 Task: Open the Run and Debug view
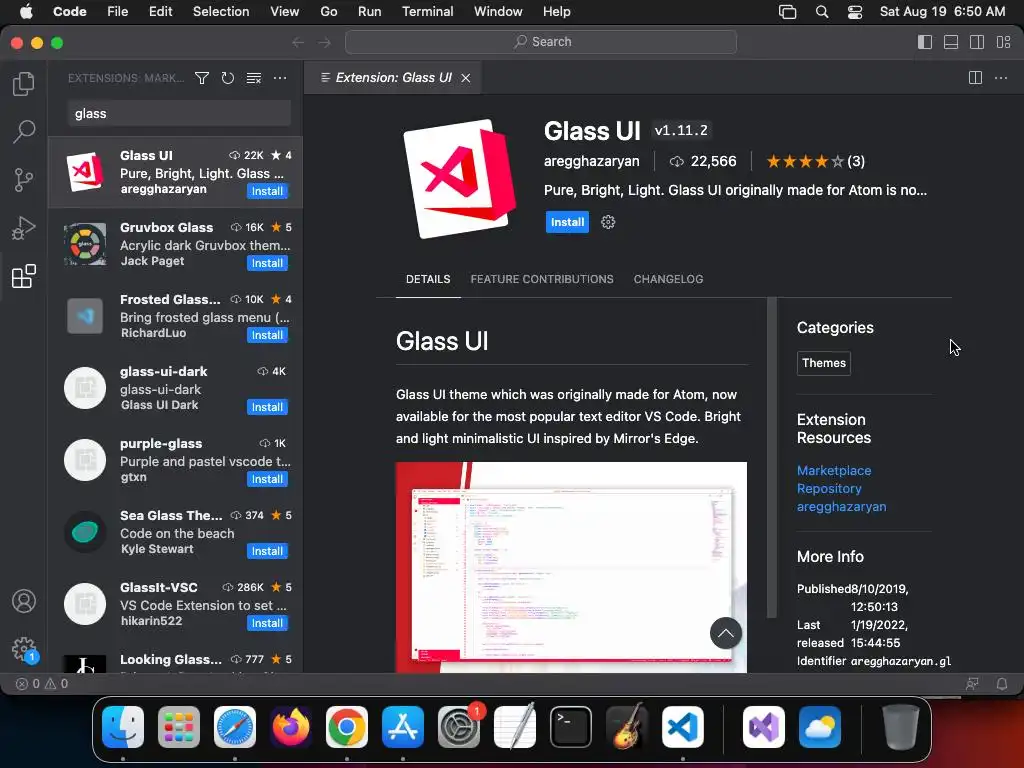coord(24,228)
